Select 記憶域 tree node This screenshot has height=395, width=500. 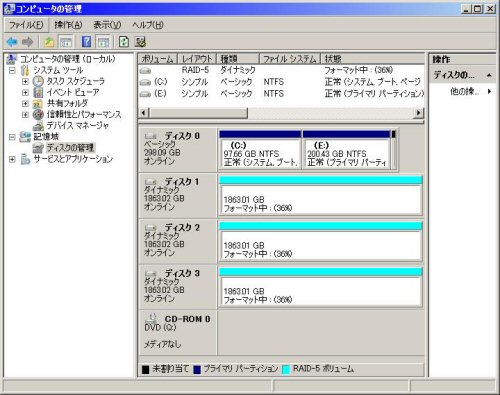tap(46, 137)
